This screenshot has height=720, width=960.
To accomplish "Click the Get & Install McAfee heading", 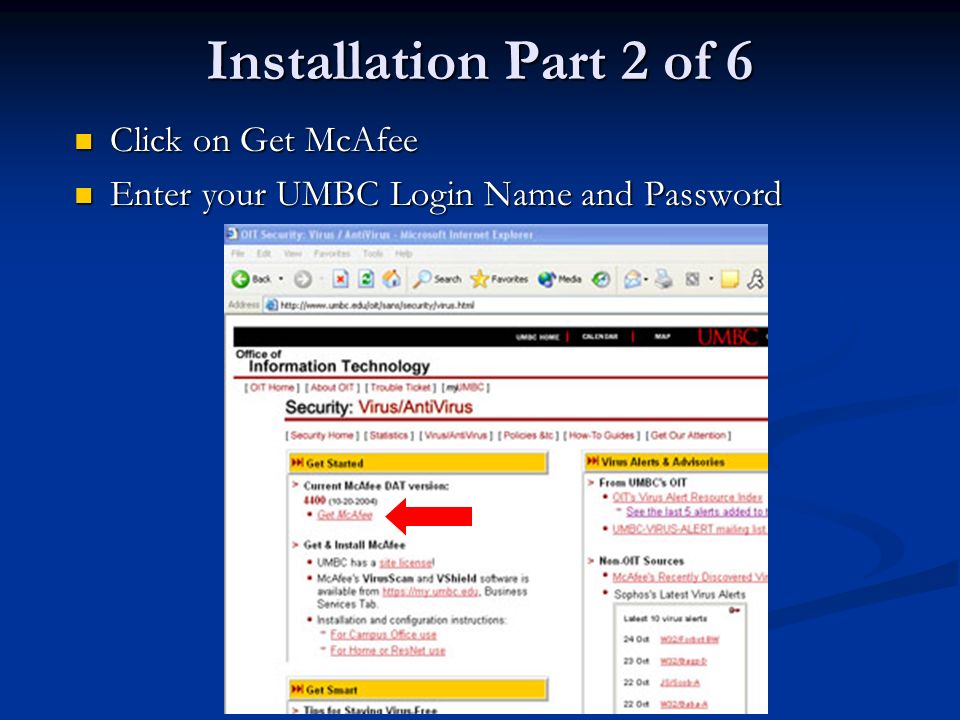I will click(354, 544).
